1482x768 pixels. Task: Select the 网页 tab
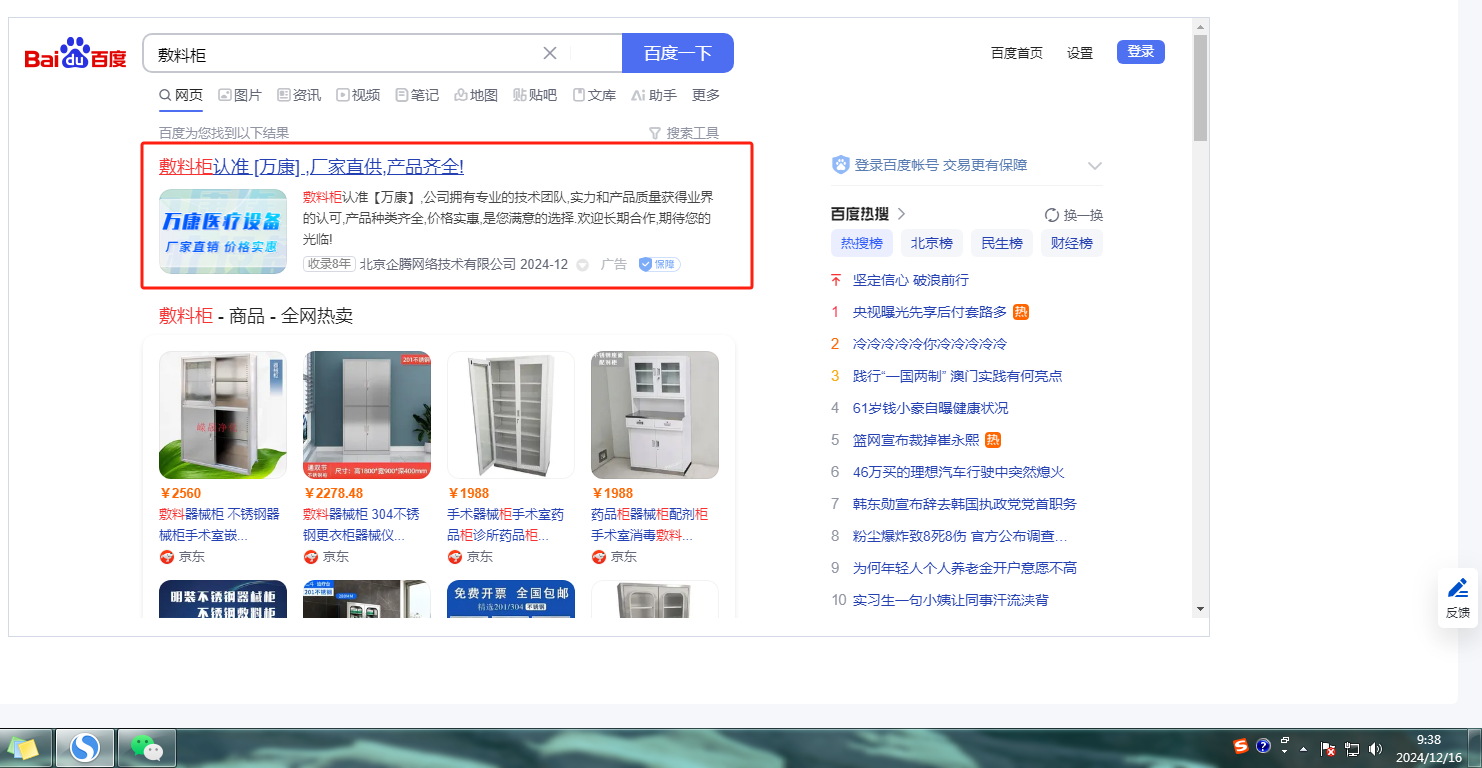pyautogui.click(x=181, y=95)
